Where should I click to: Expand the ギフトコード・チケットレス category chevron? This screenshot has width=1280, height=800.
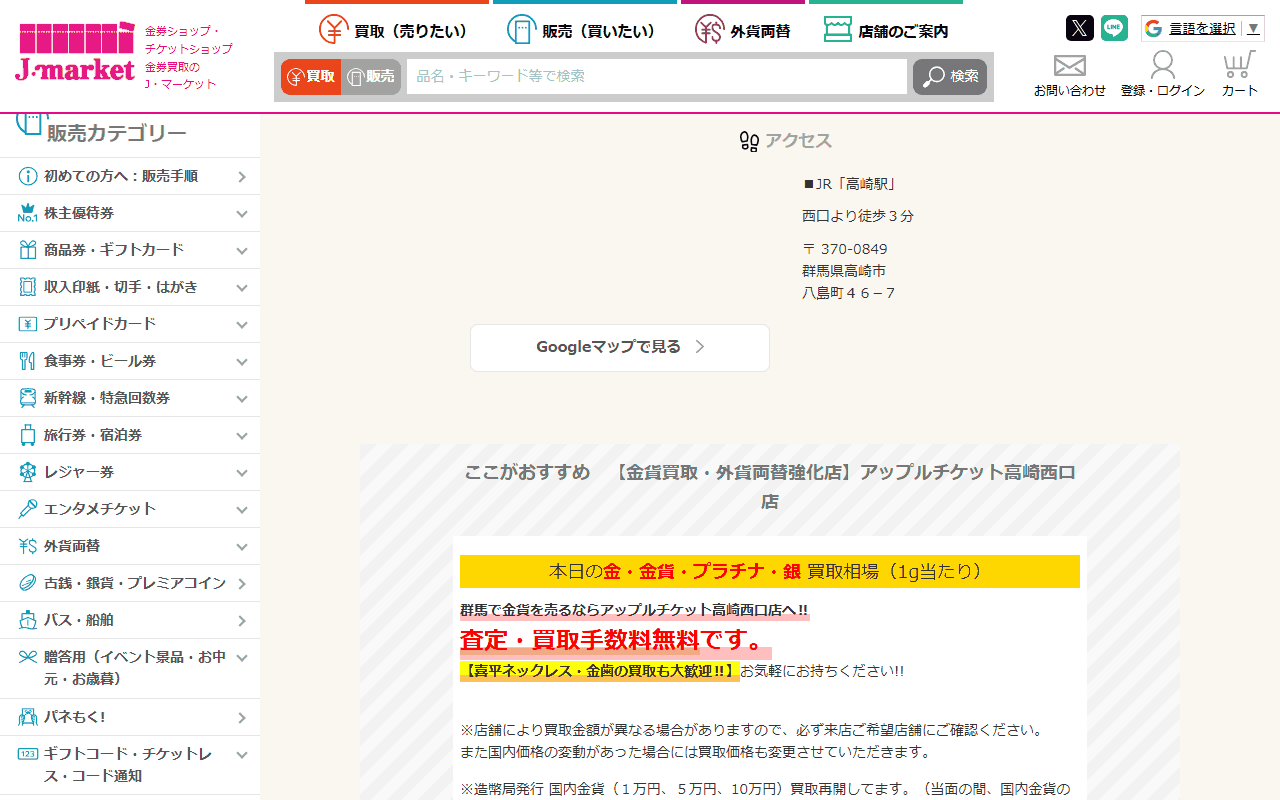tap(242, 754)
